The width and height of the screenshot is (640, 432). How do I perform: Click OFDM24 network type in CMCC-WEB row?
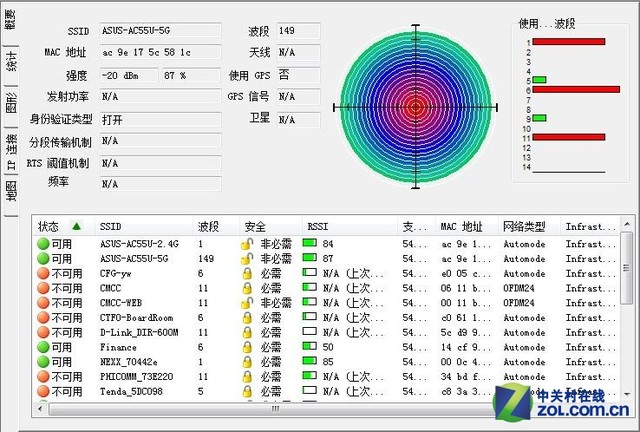518,303
